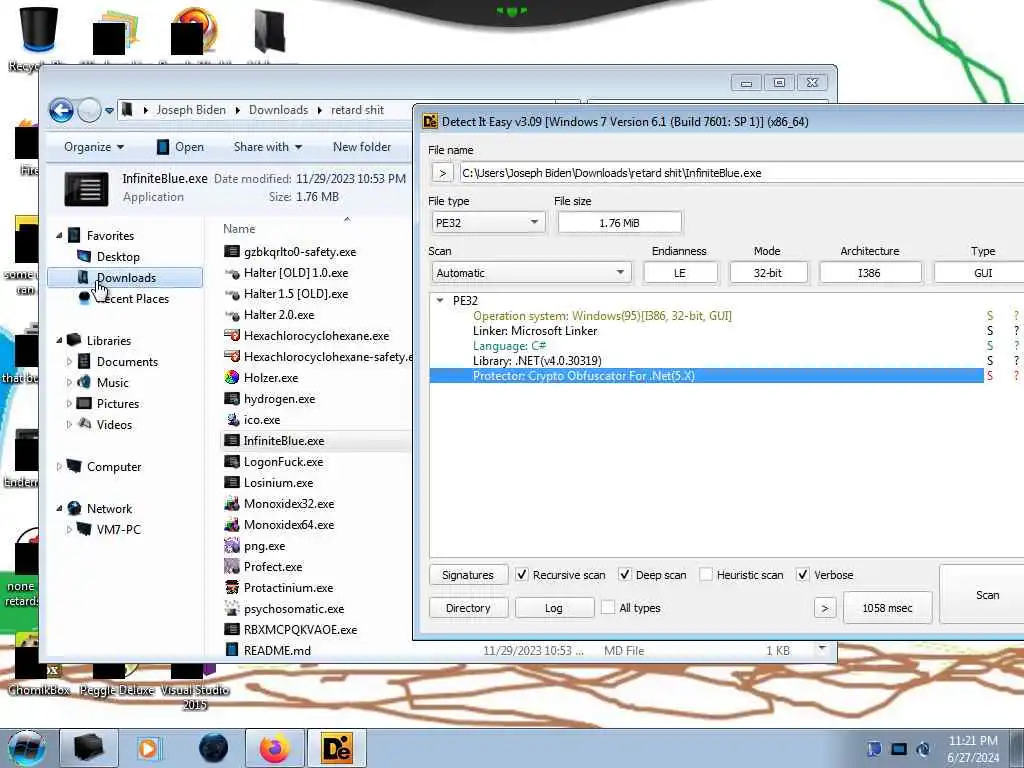Click the Name column header
Screen dimensions: 1024x768
point(239,229)
